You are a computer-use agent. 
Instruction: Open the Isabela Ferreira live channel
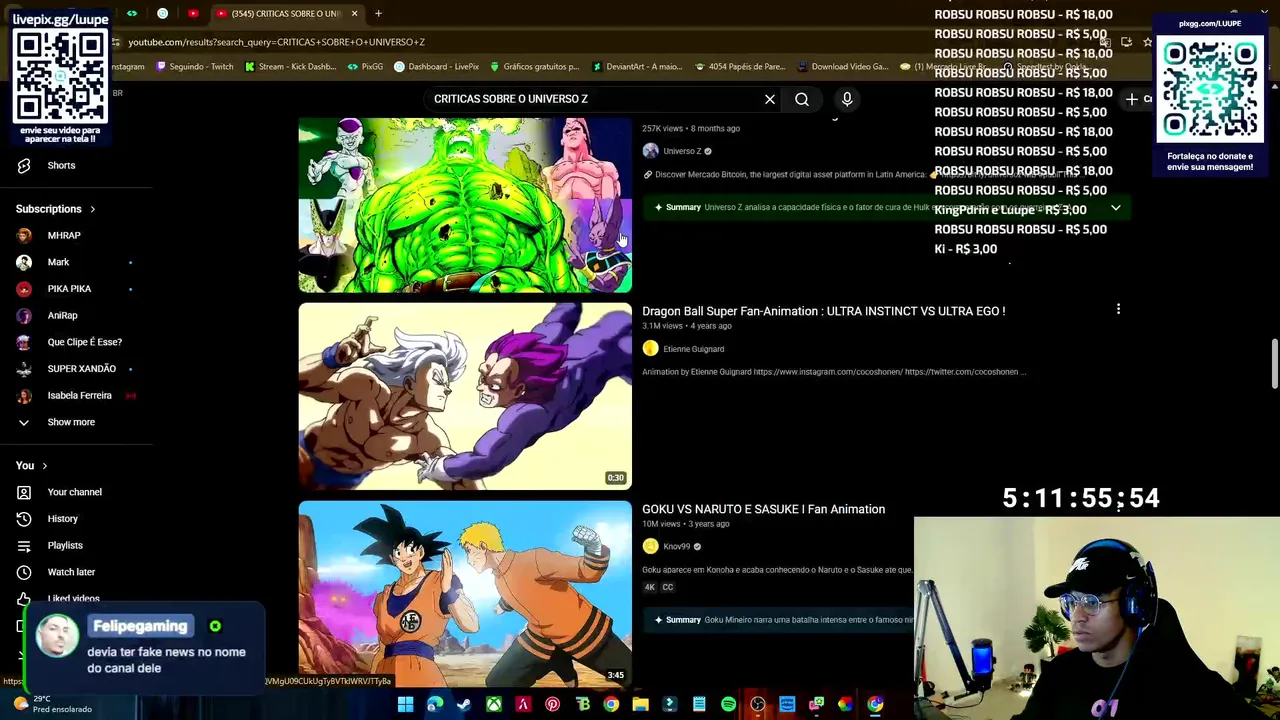pos(79,395)
